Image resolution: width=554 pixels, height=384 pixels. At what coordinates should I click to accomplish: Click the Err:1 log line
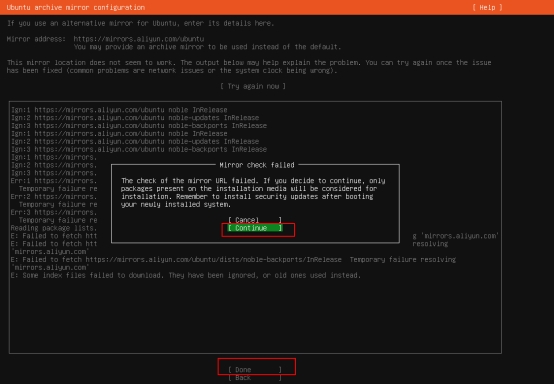[x=54, y=181]
